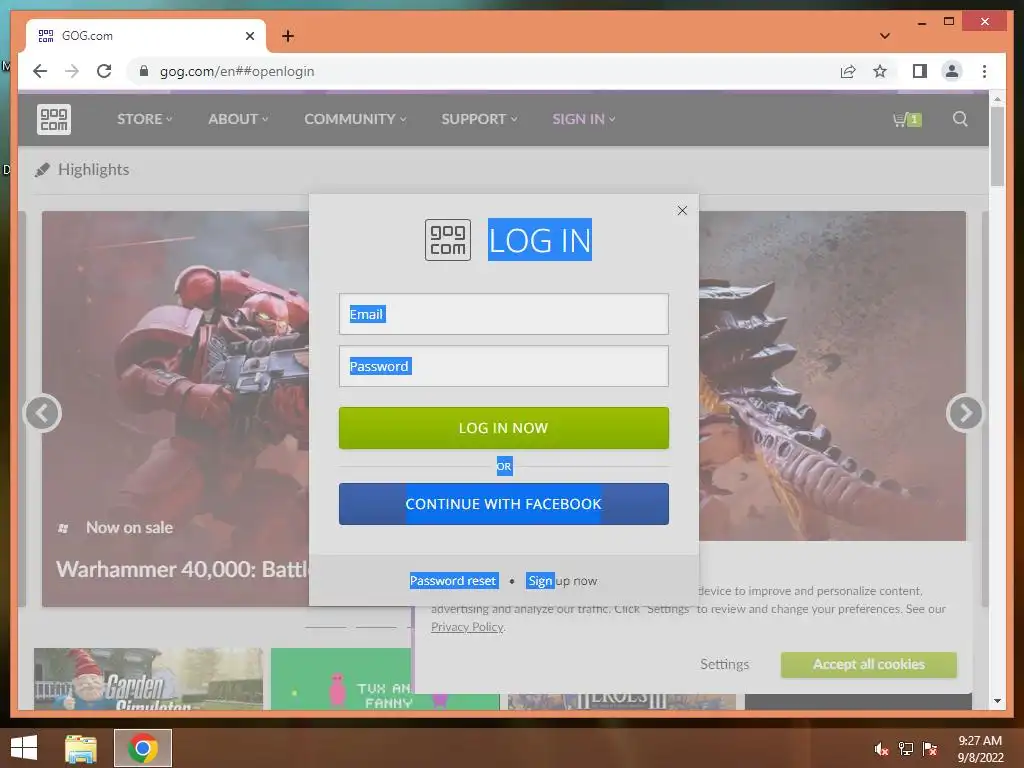Open Tux and Fanny game thumbnail
Screen dimensions: 1024x768
[342, 679]
